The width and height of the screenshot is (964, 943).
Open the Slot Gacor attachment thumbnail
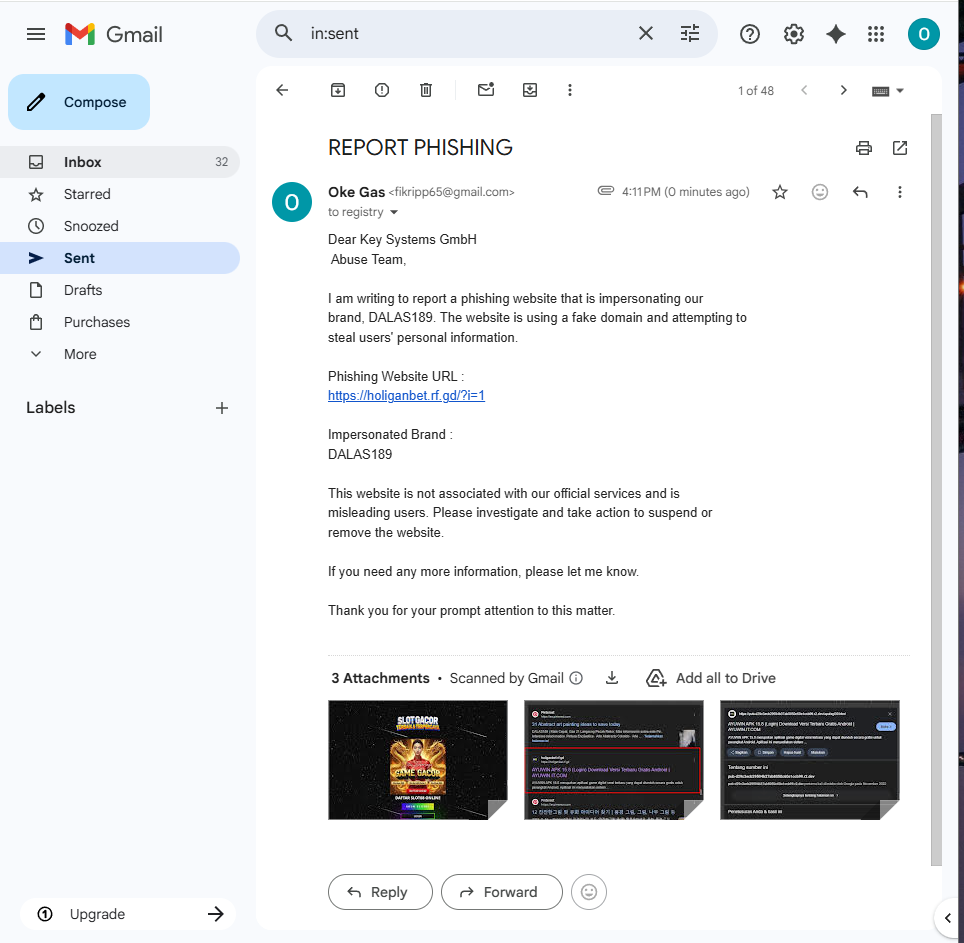point(418,760)
